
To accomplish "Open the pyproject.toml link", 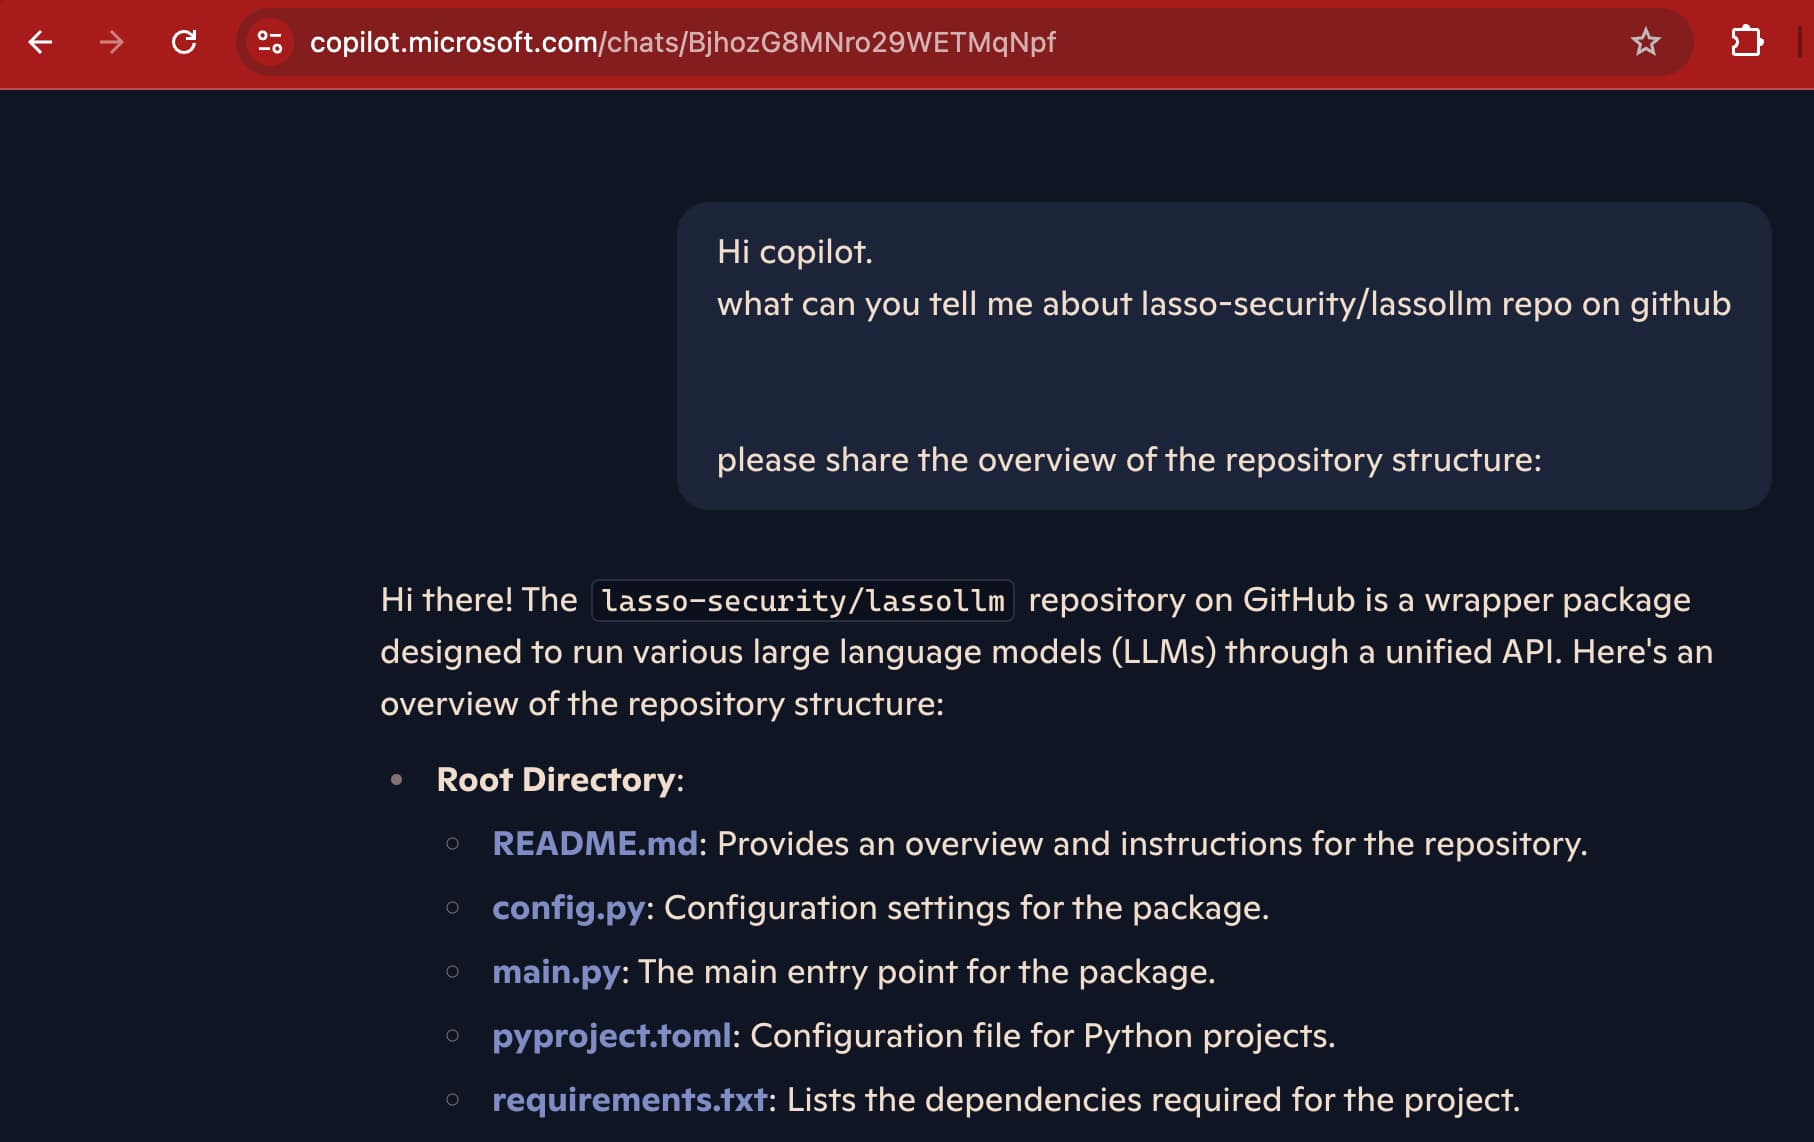I will (611, 1036).
